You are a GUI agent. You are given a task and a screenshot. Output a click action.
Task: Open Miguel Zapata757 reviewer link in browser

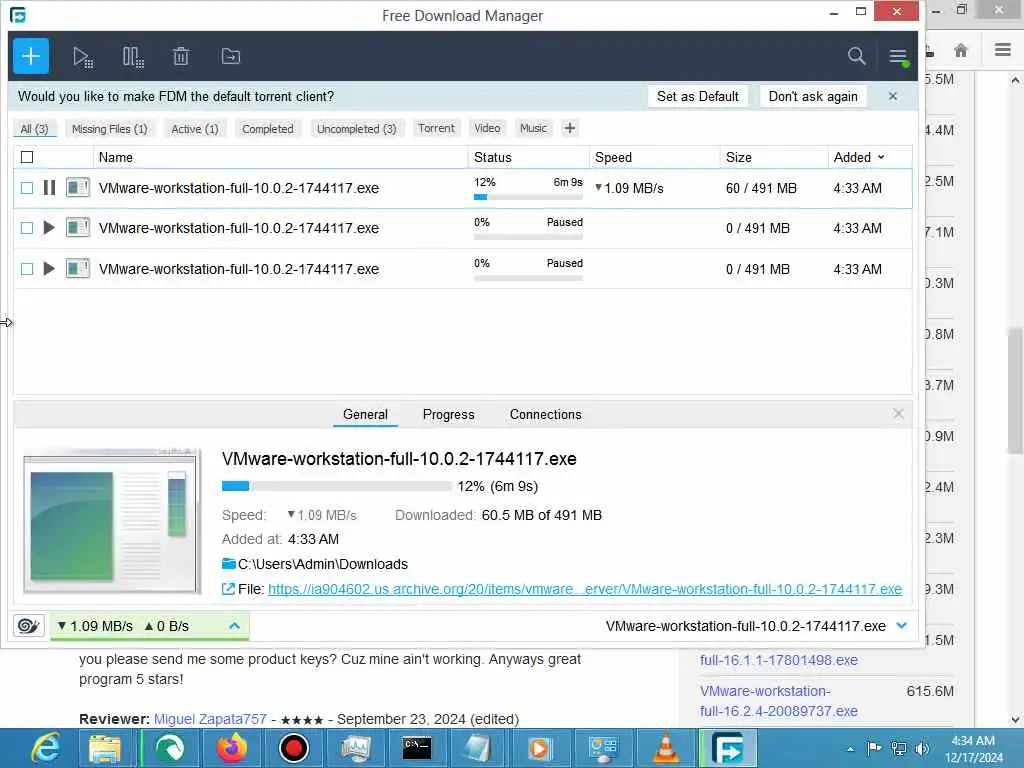(210, 718)
